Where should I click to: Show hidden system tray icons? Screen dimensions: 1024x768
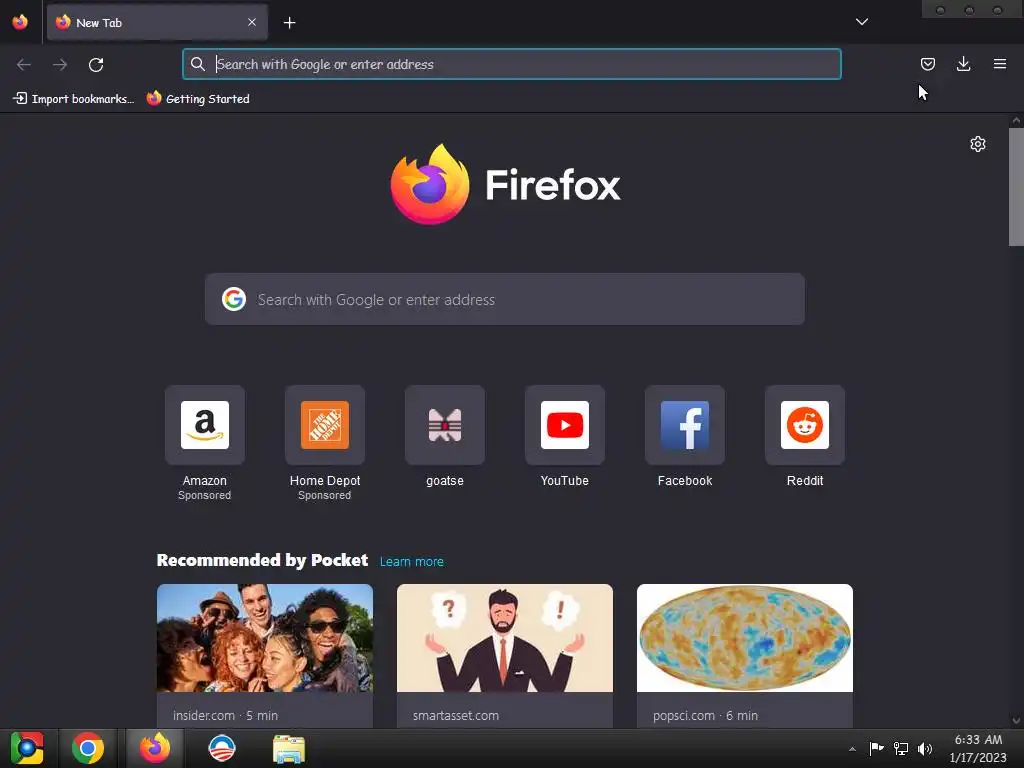[x=852, y=749]
